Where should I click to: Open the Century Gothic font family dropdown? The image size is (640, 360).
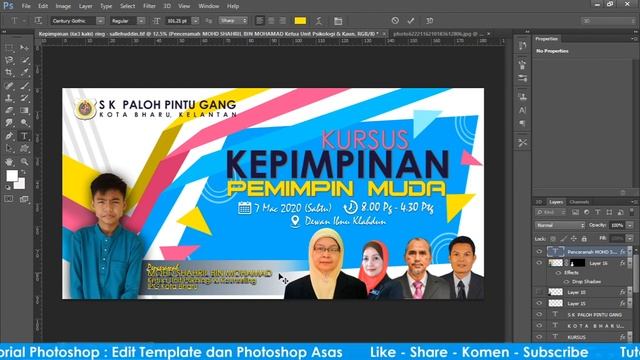click(x=100, y=20)
